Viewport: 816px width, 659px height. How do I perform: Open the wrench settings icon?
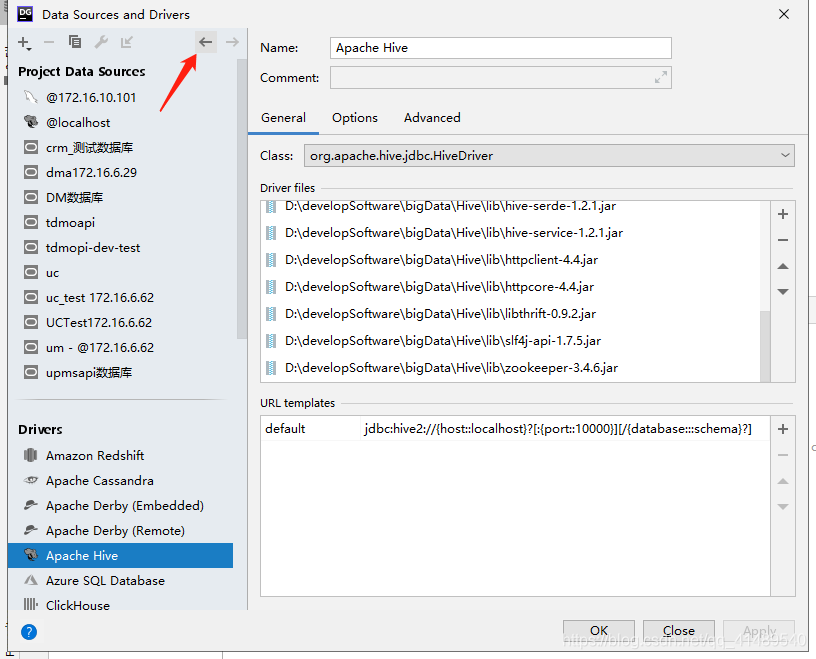101,42
